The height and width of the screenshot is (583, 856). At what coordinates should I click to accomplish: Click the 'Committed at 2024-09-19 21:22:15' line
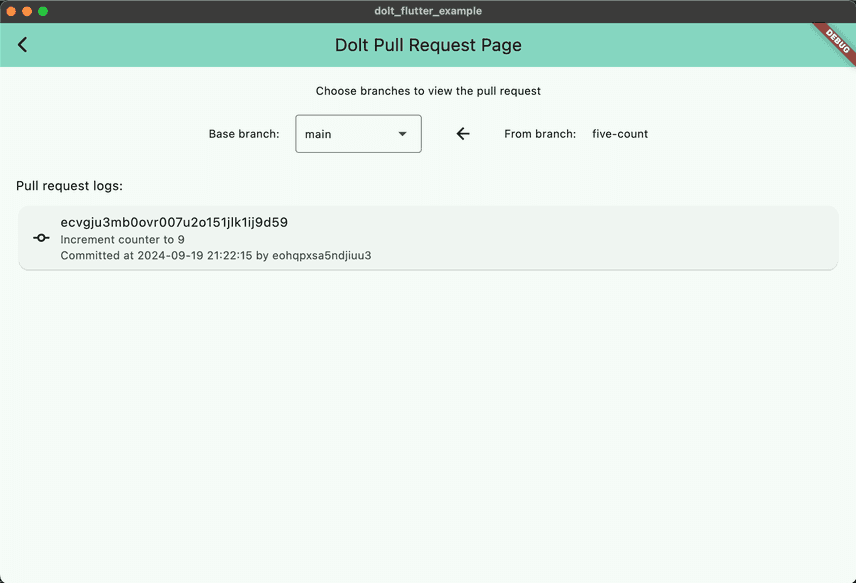tap(216, 255)
